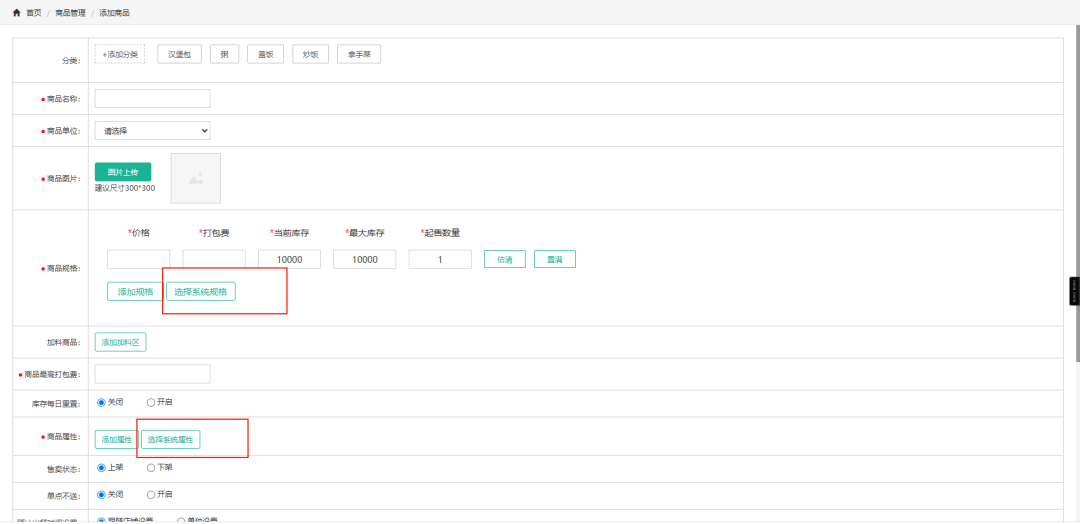Viewport: 1080px width, 524px height.
Task: Click the home icon in breadcrumb
Action: tap(17, 13)
